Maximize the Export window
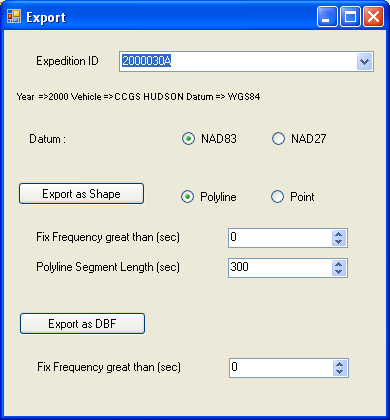390x420 pixels. (x=350, y=16)
